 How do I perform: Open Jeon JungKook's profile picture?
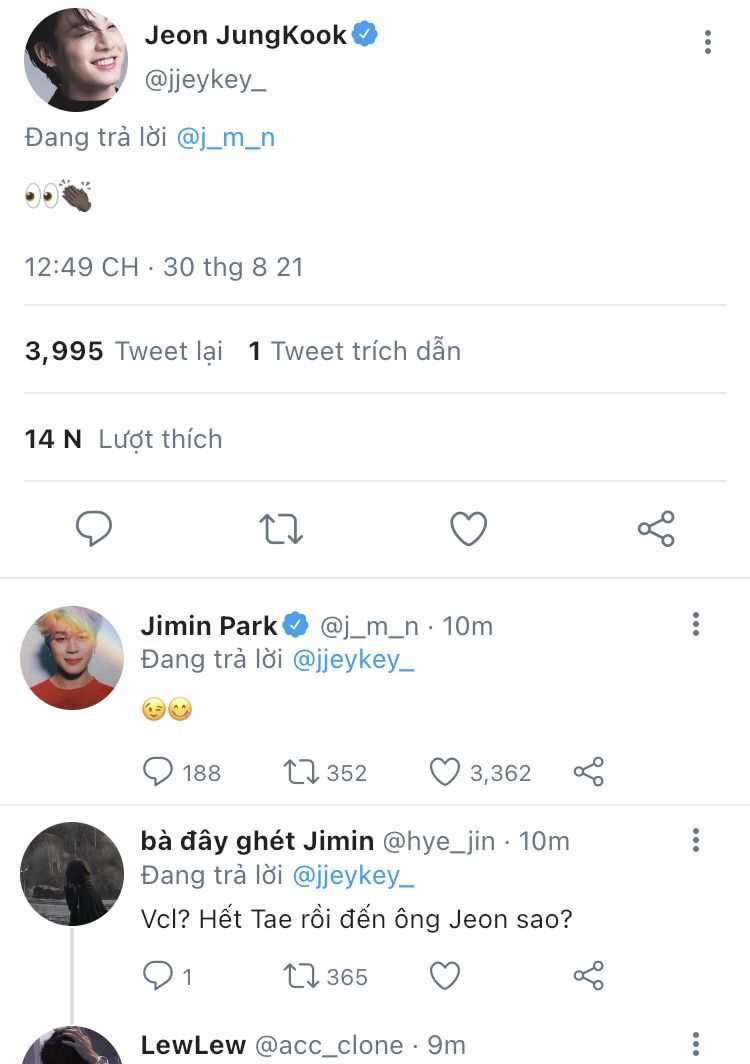[x=76, y=60]
